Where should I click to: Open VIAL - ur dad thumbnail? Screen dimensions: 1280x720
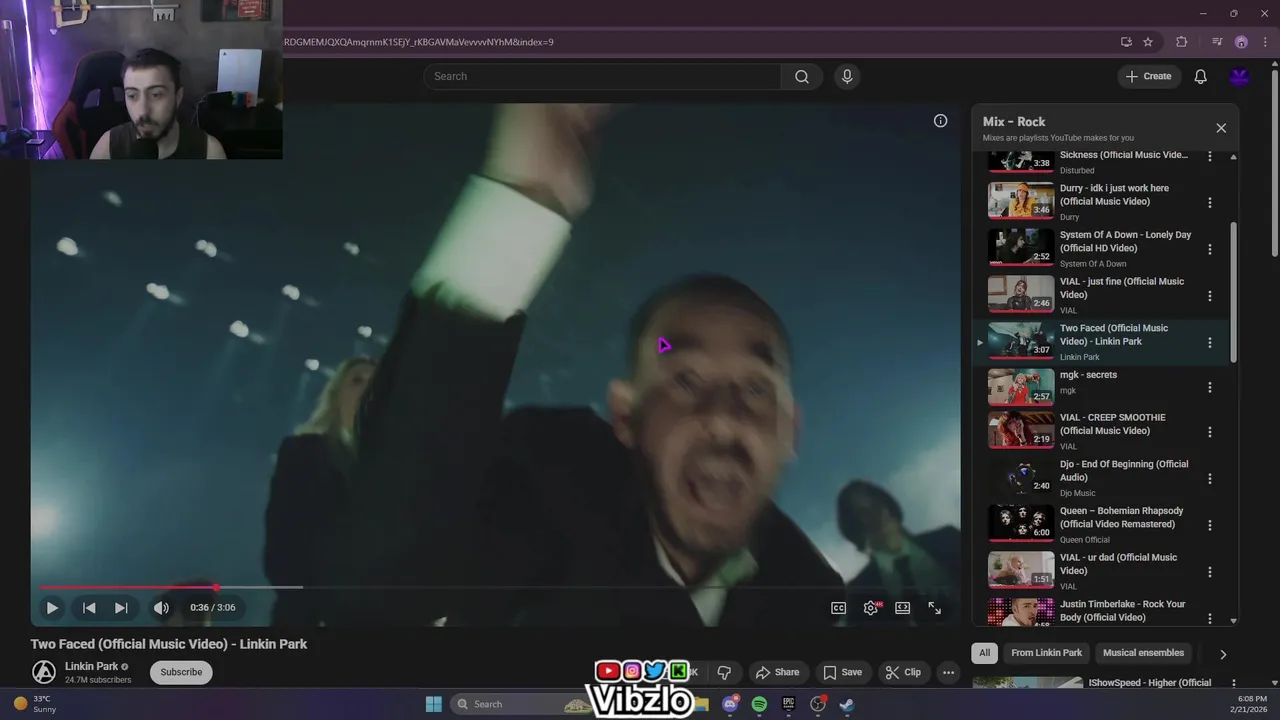tap(1021, 570)
